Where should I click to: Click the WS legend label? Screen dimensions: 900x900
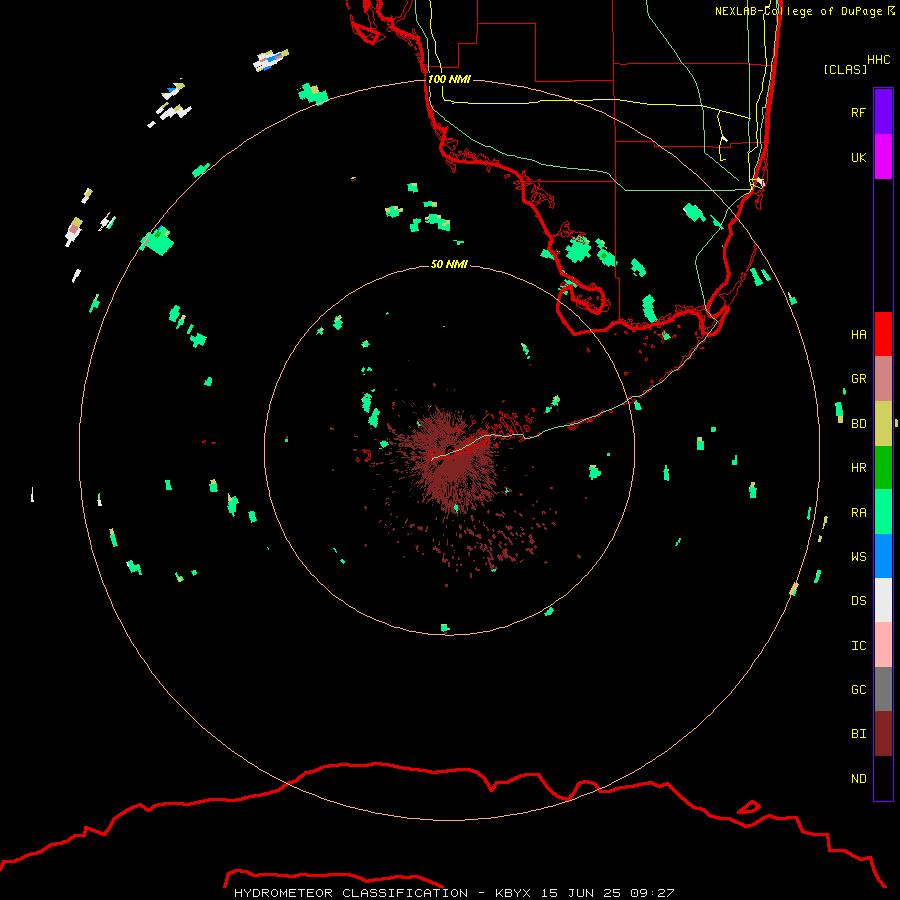858,556
